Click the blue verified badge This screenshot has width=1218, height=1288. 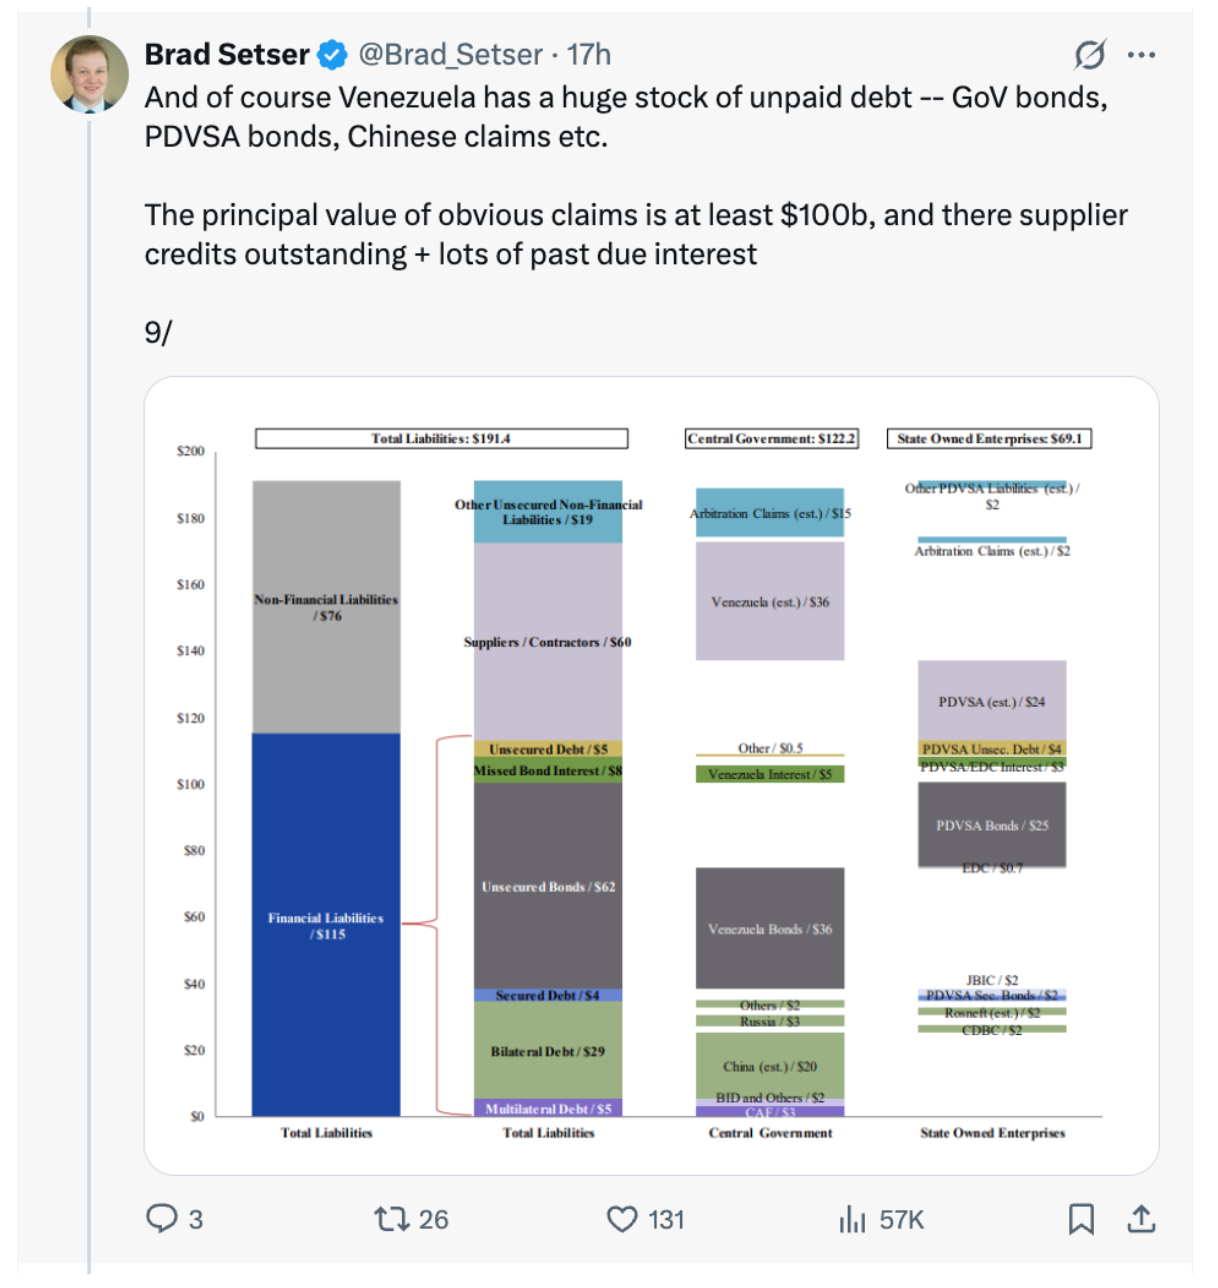pyautogui.click(x=333, y=55)
